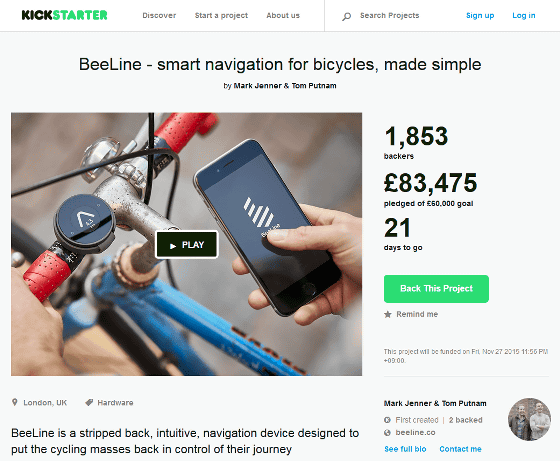Click the Contact me link

pos(460,449)
